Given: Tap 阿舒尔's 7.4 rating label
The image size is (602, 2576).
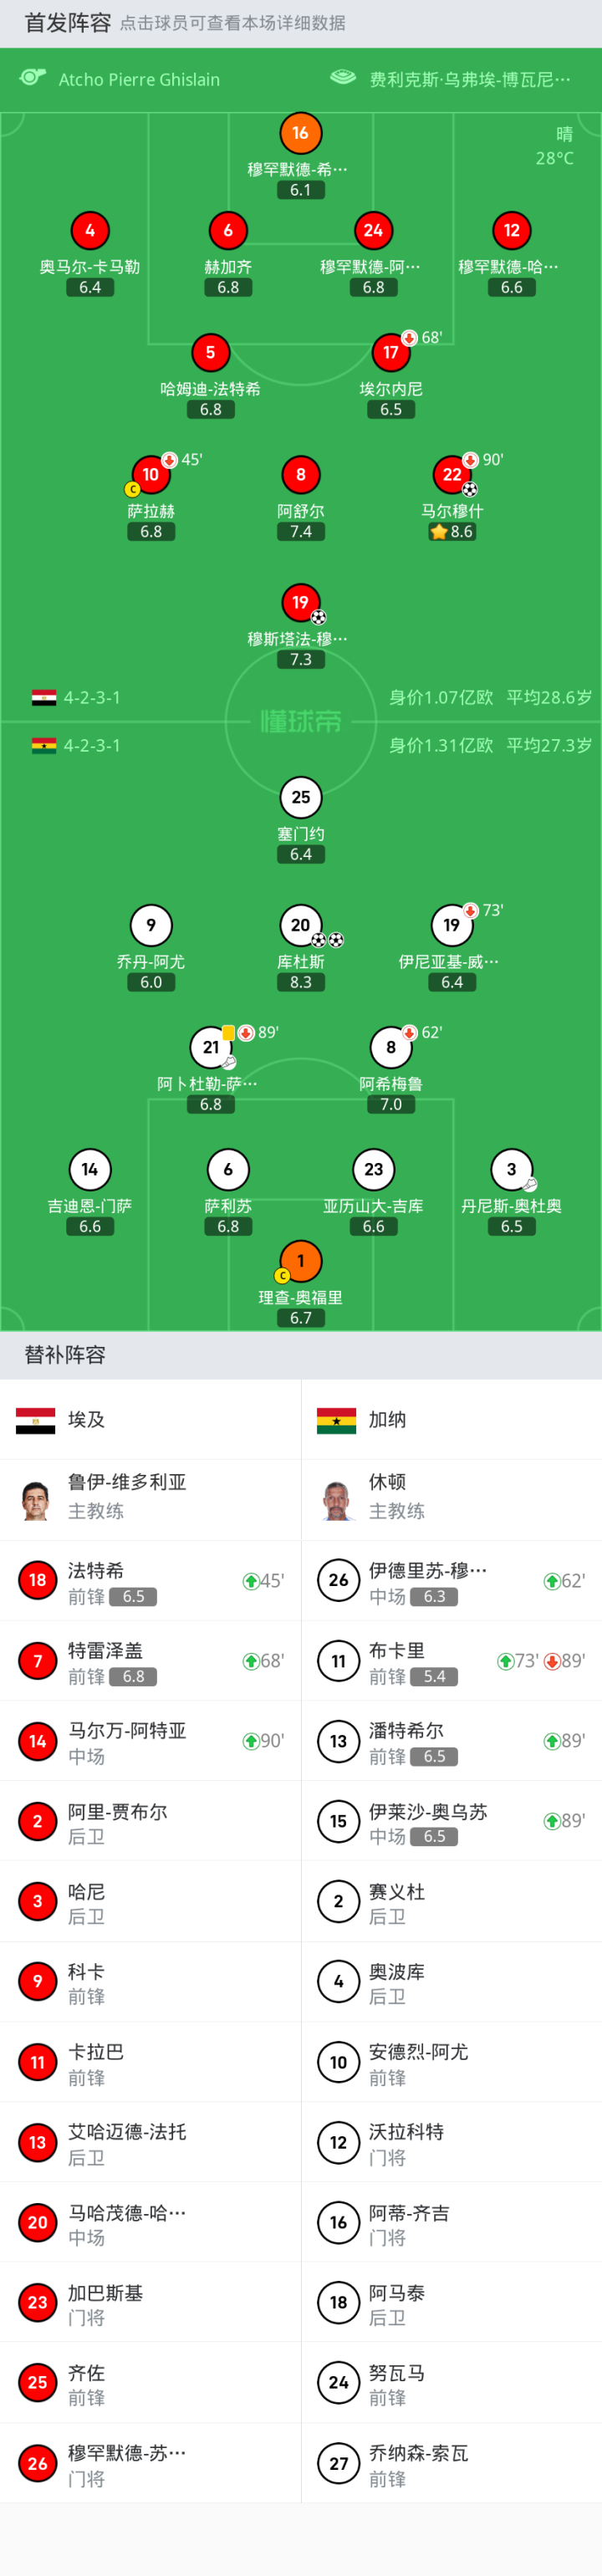Looking at the screenshot, I should pos(300,532).
